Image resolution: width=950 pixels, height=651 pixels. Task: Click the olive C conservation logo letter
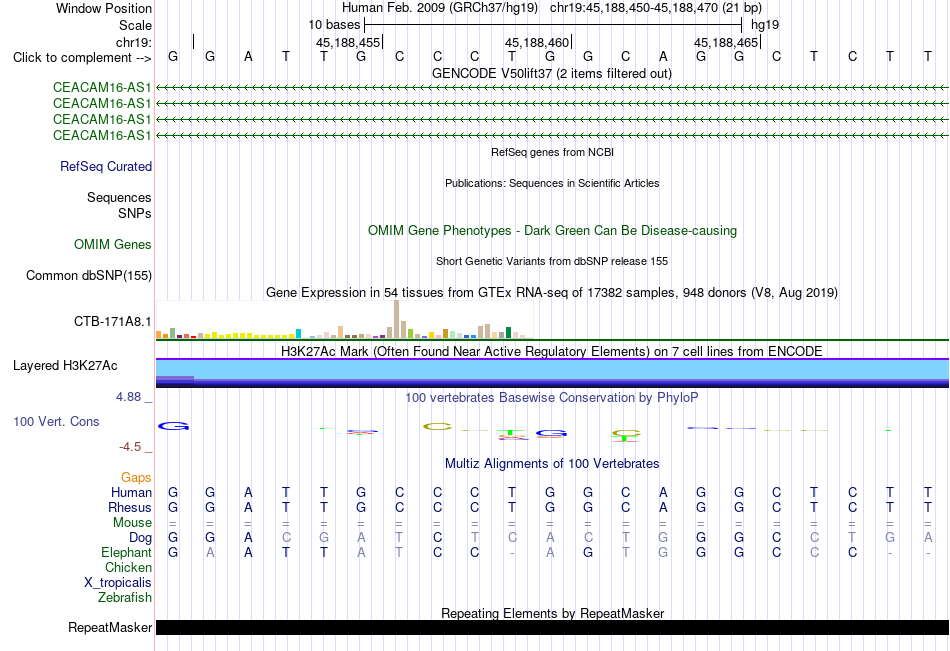[x=437, y=427]
